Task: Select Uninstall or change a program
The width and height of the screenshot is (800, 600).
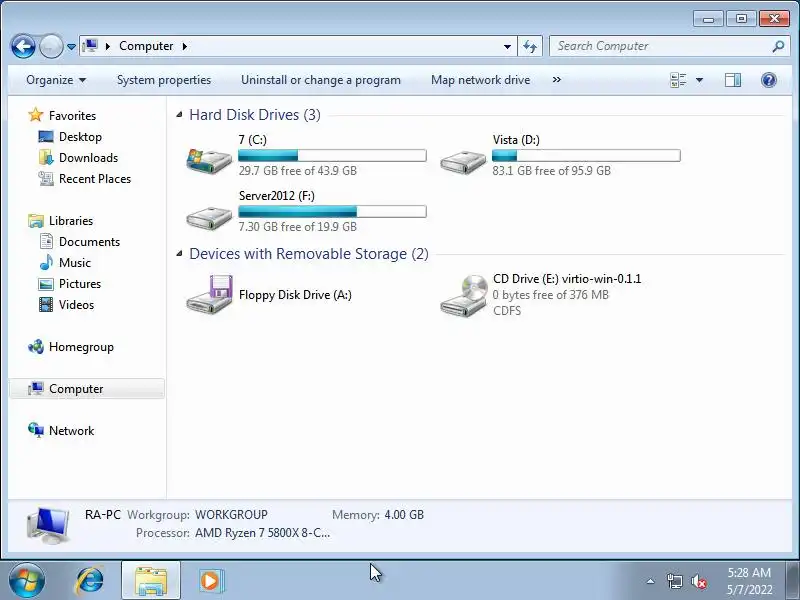Action: pyautogui.click(x=320, y=80)
